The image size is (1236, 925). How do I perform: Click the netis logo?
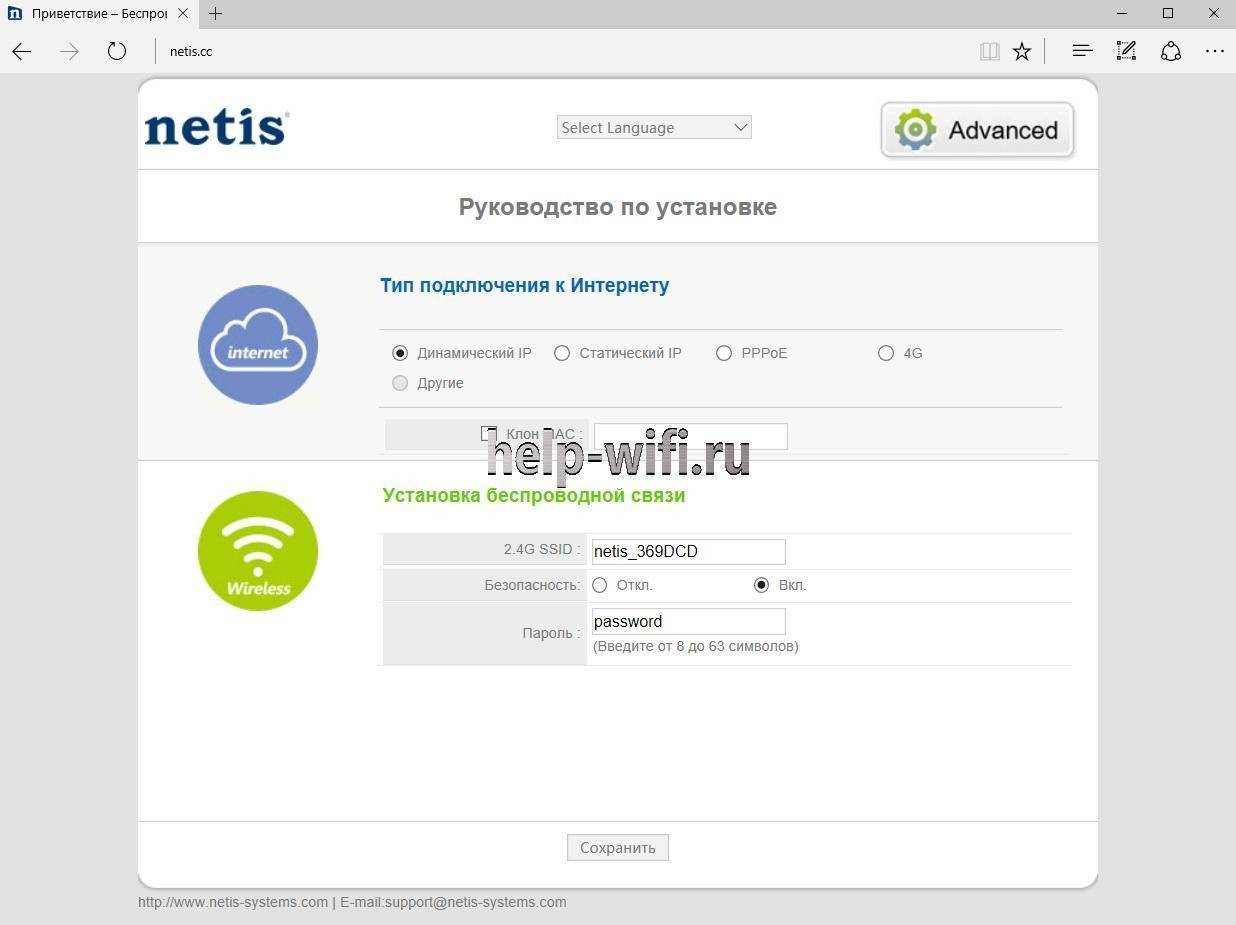tap(216, 129)
